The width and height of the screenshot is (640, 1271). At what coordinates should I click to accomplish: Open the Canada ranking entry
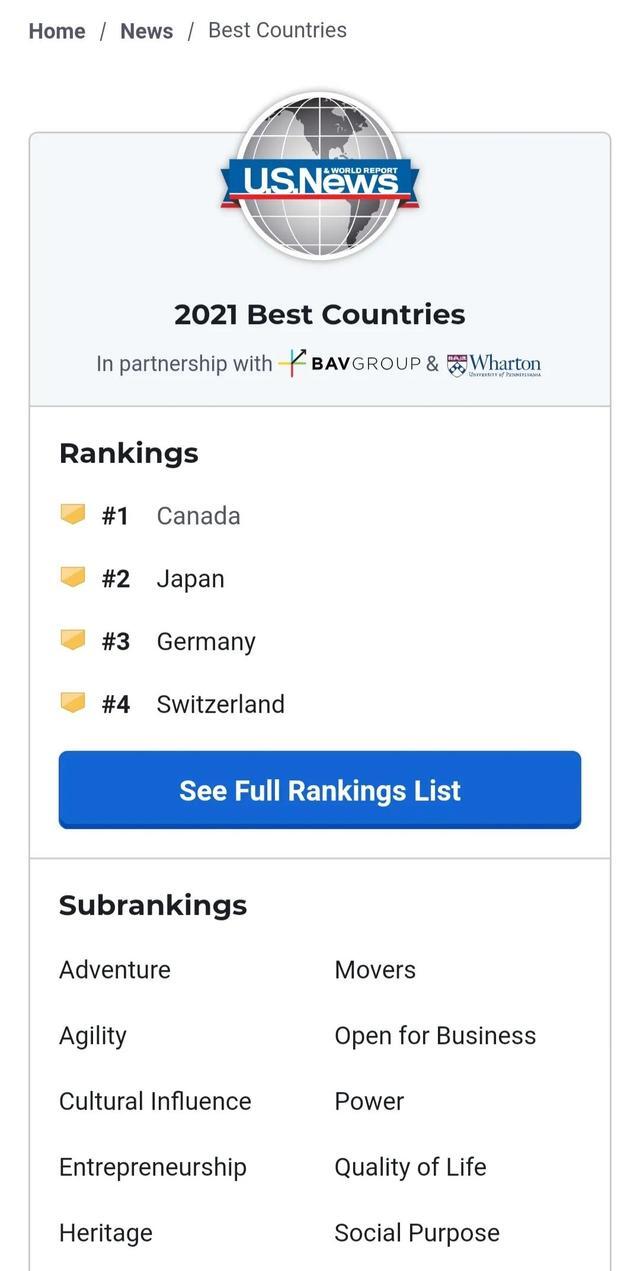198,516
